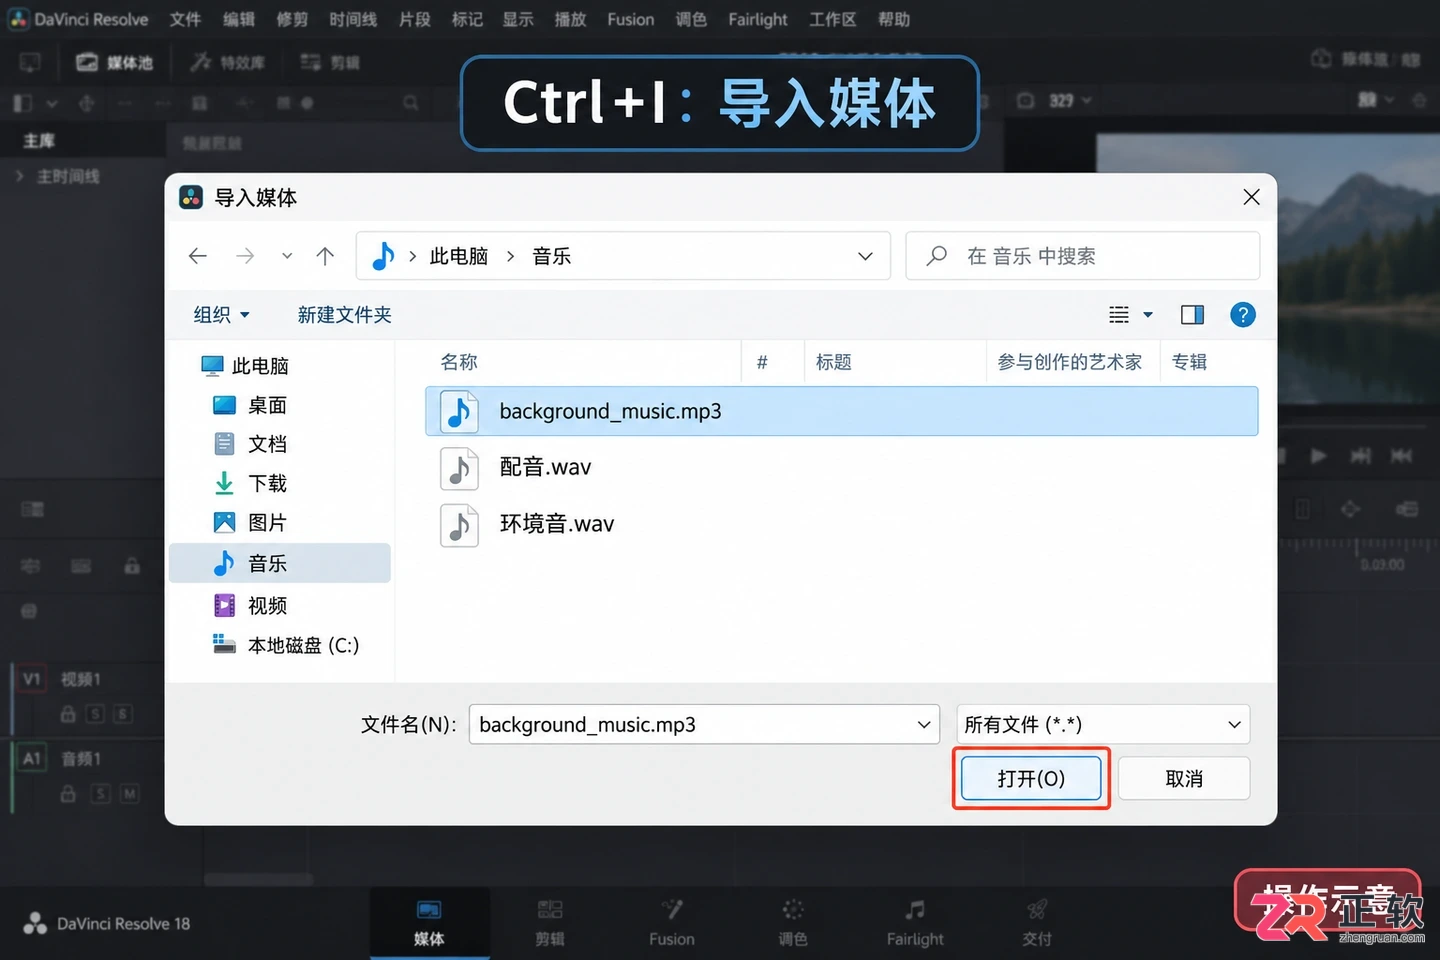
Task: Toggle the lock on audio track A1
Action: click(x=68, y=794)
